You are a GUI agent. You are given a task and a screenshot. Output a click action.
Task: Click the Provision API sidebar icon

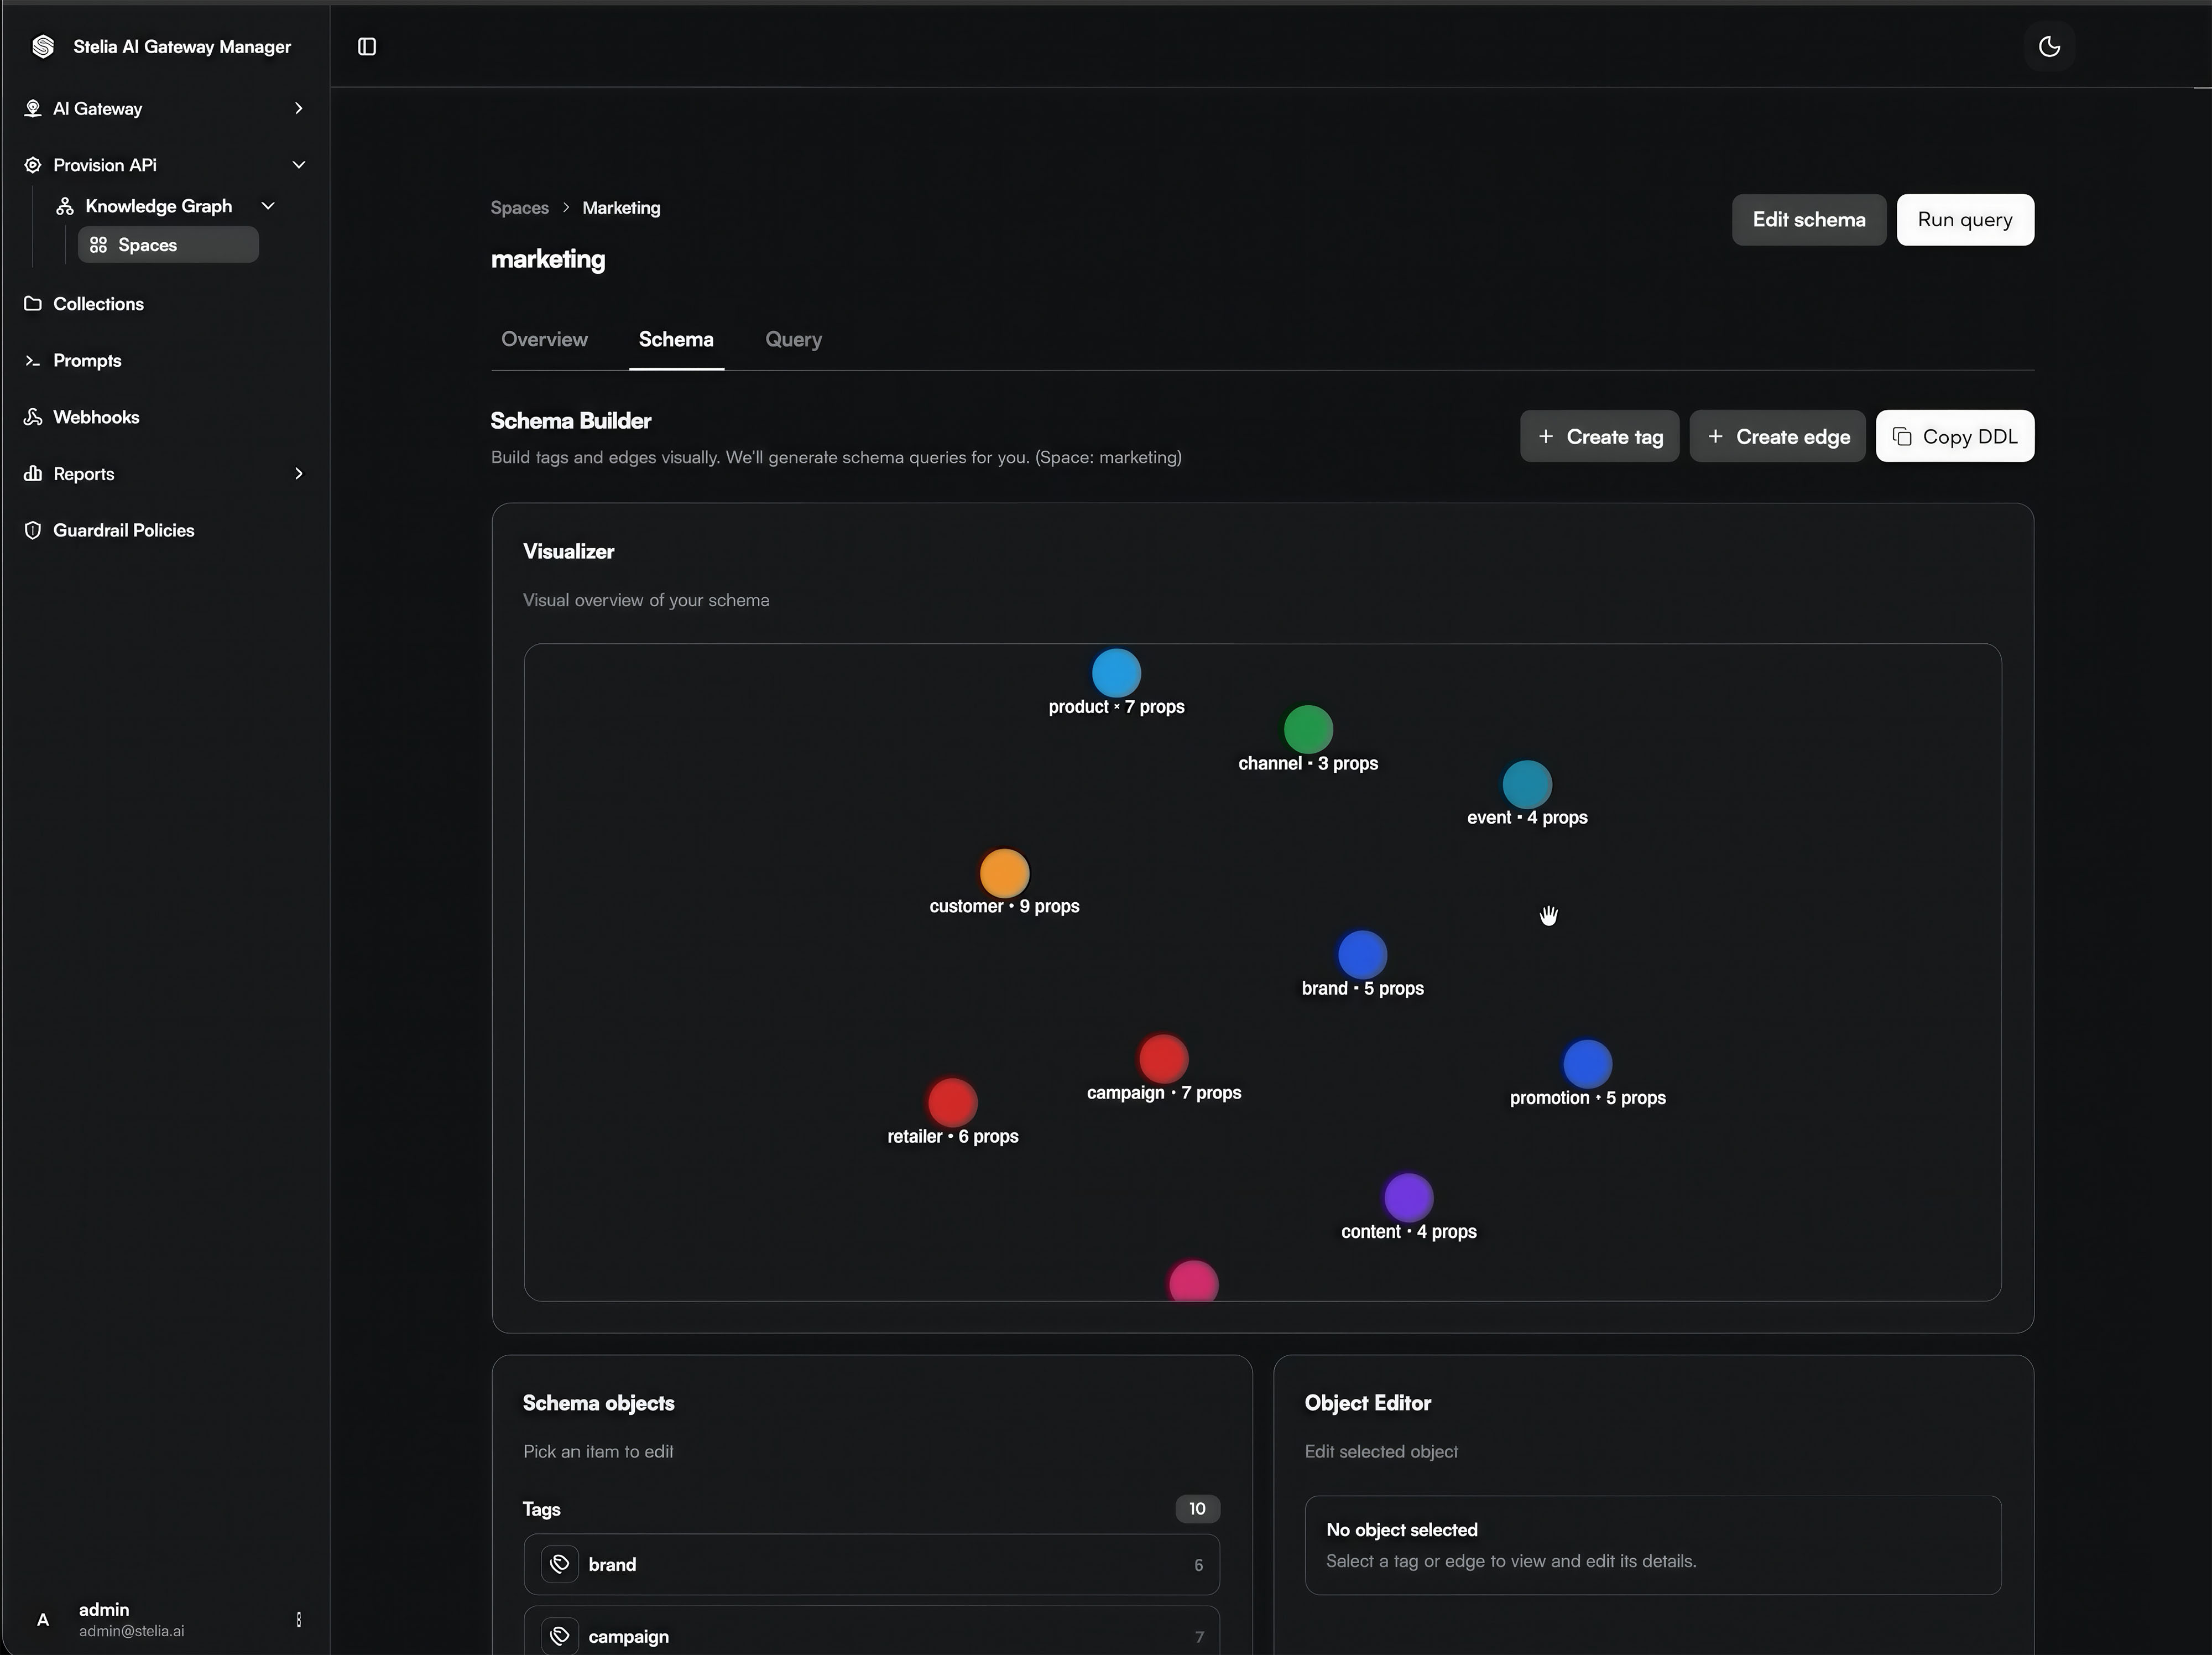(33, 165)
